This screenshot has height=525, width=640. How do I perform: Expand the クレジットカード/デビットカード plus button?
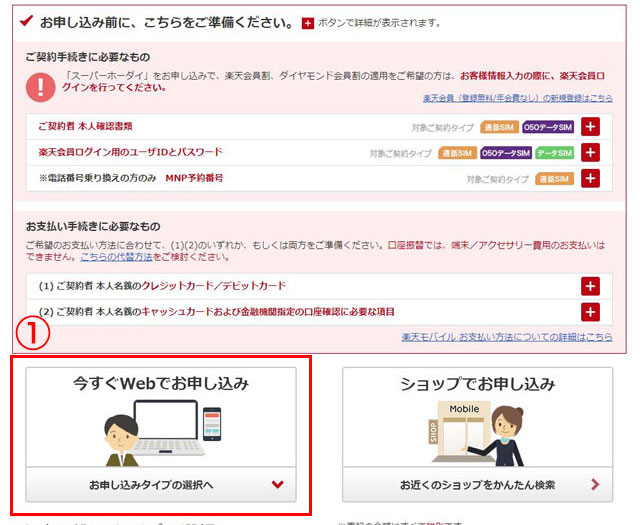click(x=590, y=286)
